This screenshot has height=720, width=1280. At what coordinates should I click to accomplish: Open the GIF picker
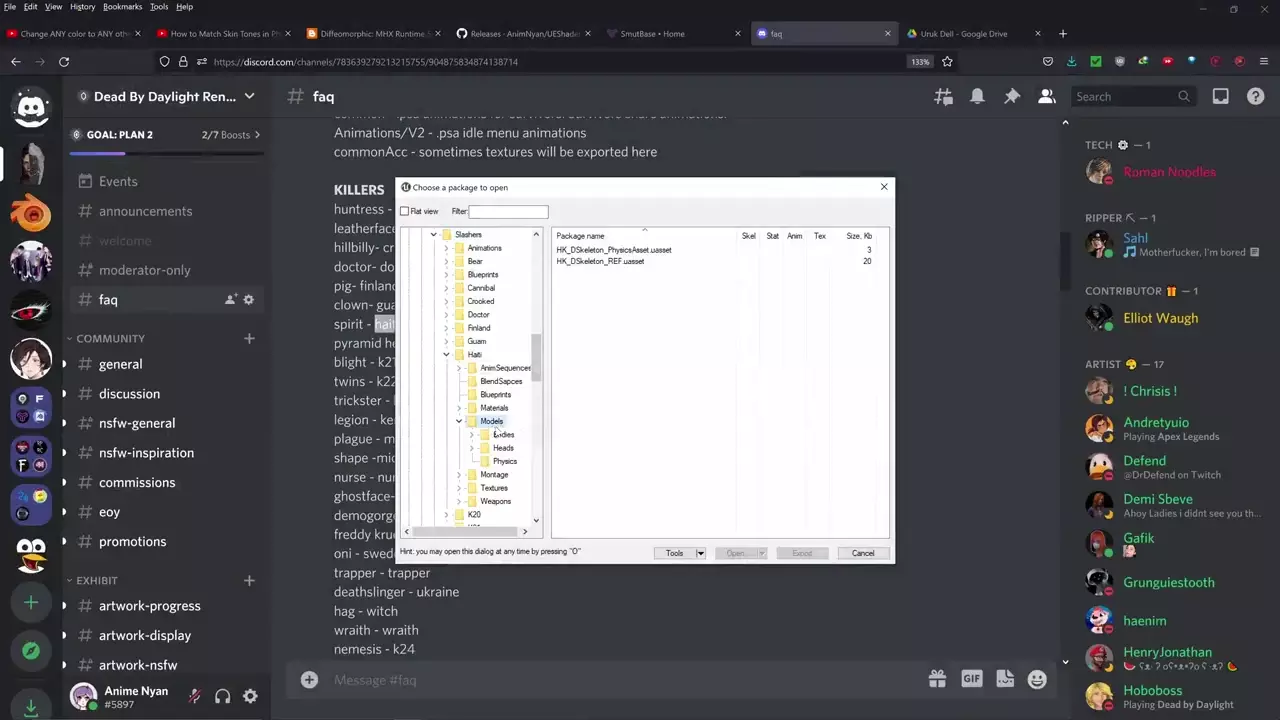[971, 679]
